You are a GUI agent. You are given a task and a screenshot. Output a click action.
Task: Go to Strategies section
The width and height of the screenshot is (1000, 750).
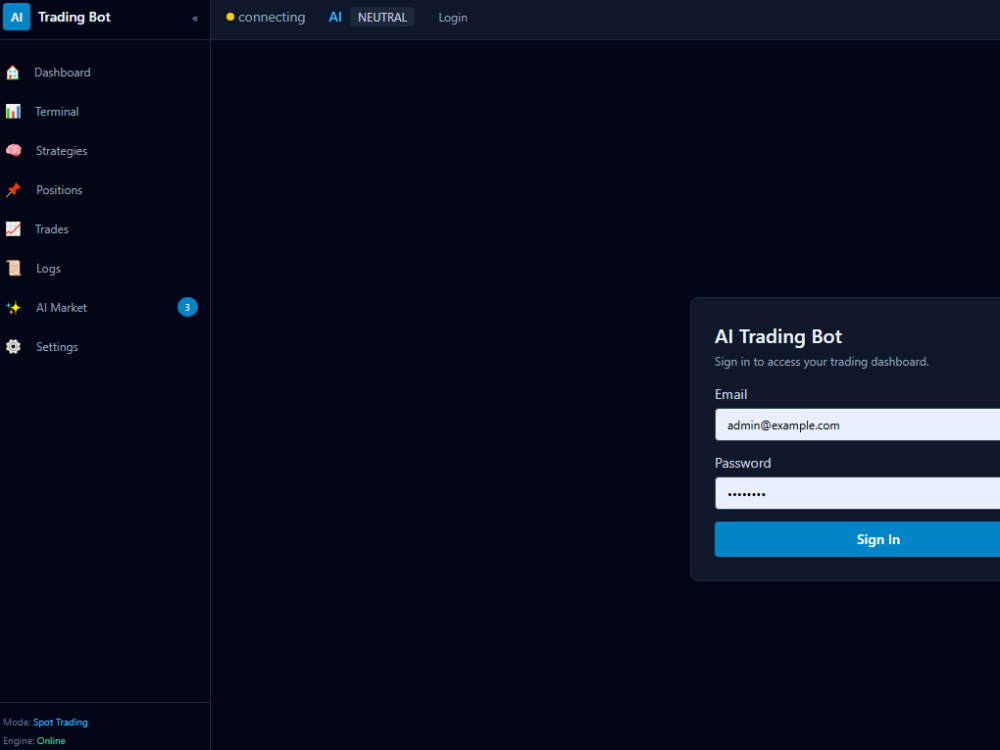[x=61, y=151]
